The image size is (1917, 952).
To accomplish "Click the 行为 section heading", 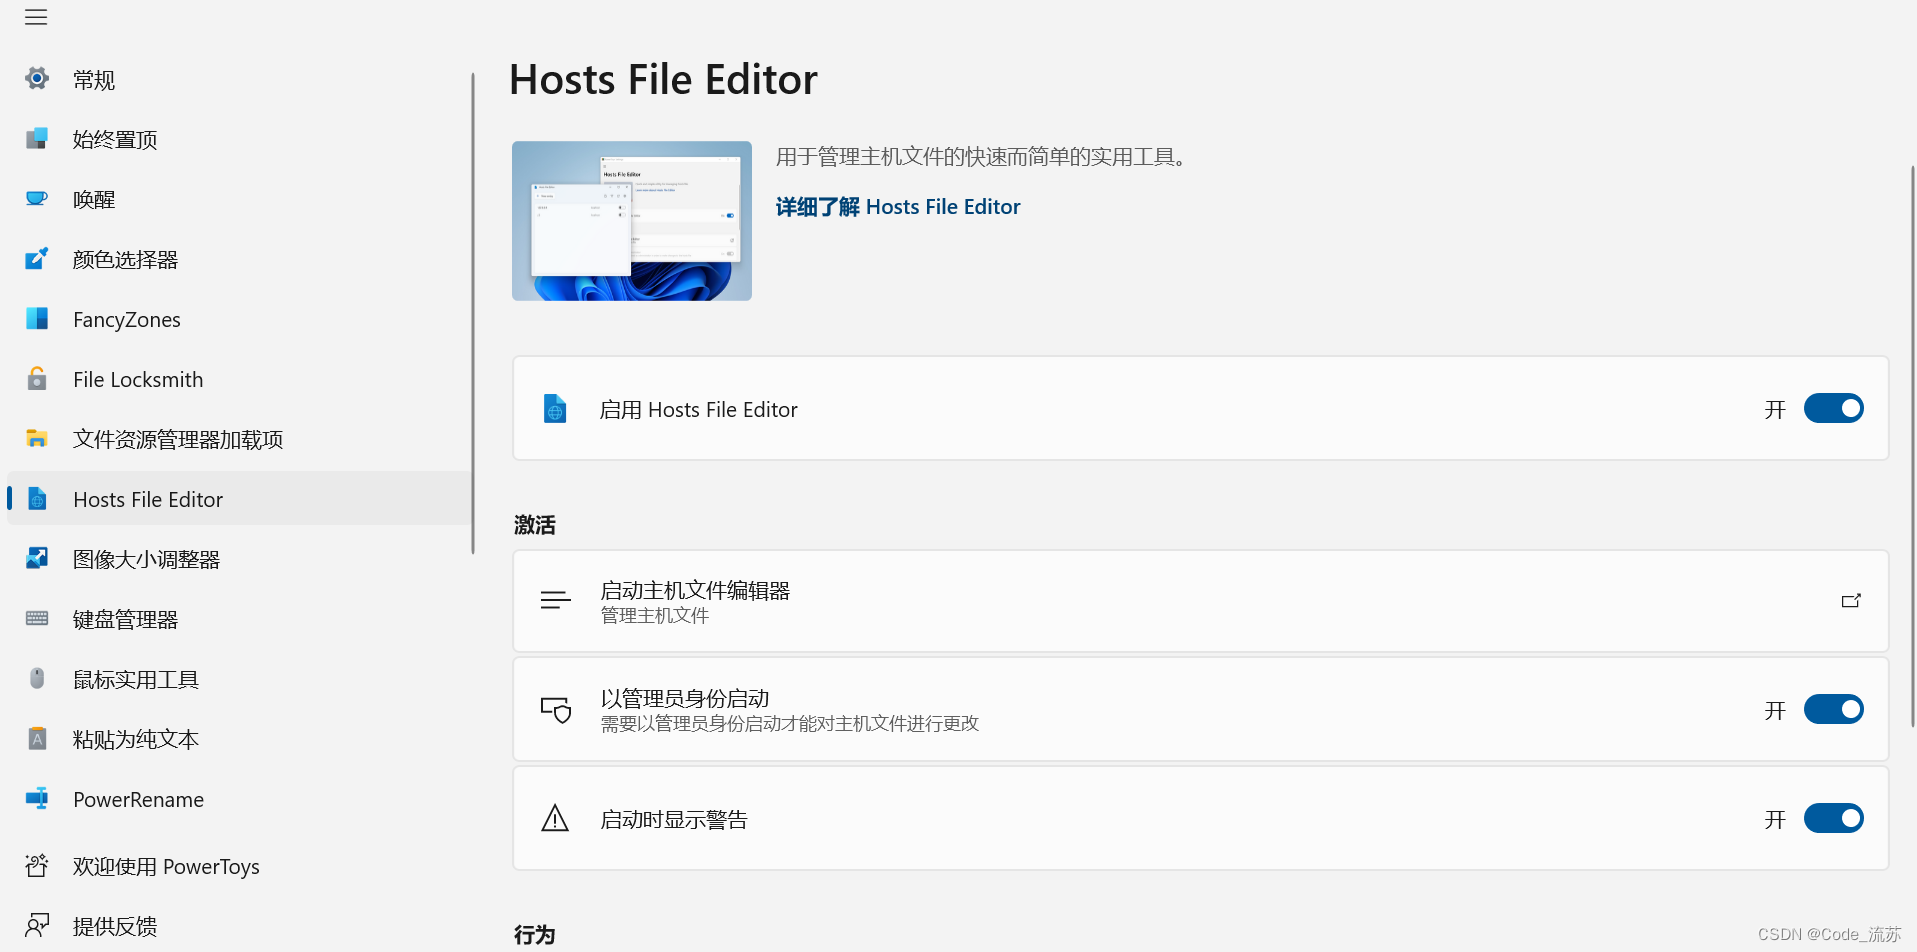I will click(x=535, y=935).
